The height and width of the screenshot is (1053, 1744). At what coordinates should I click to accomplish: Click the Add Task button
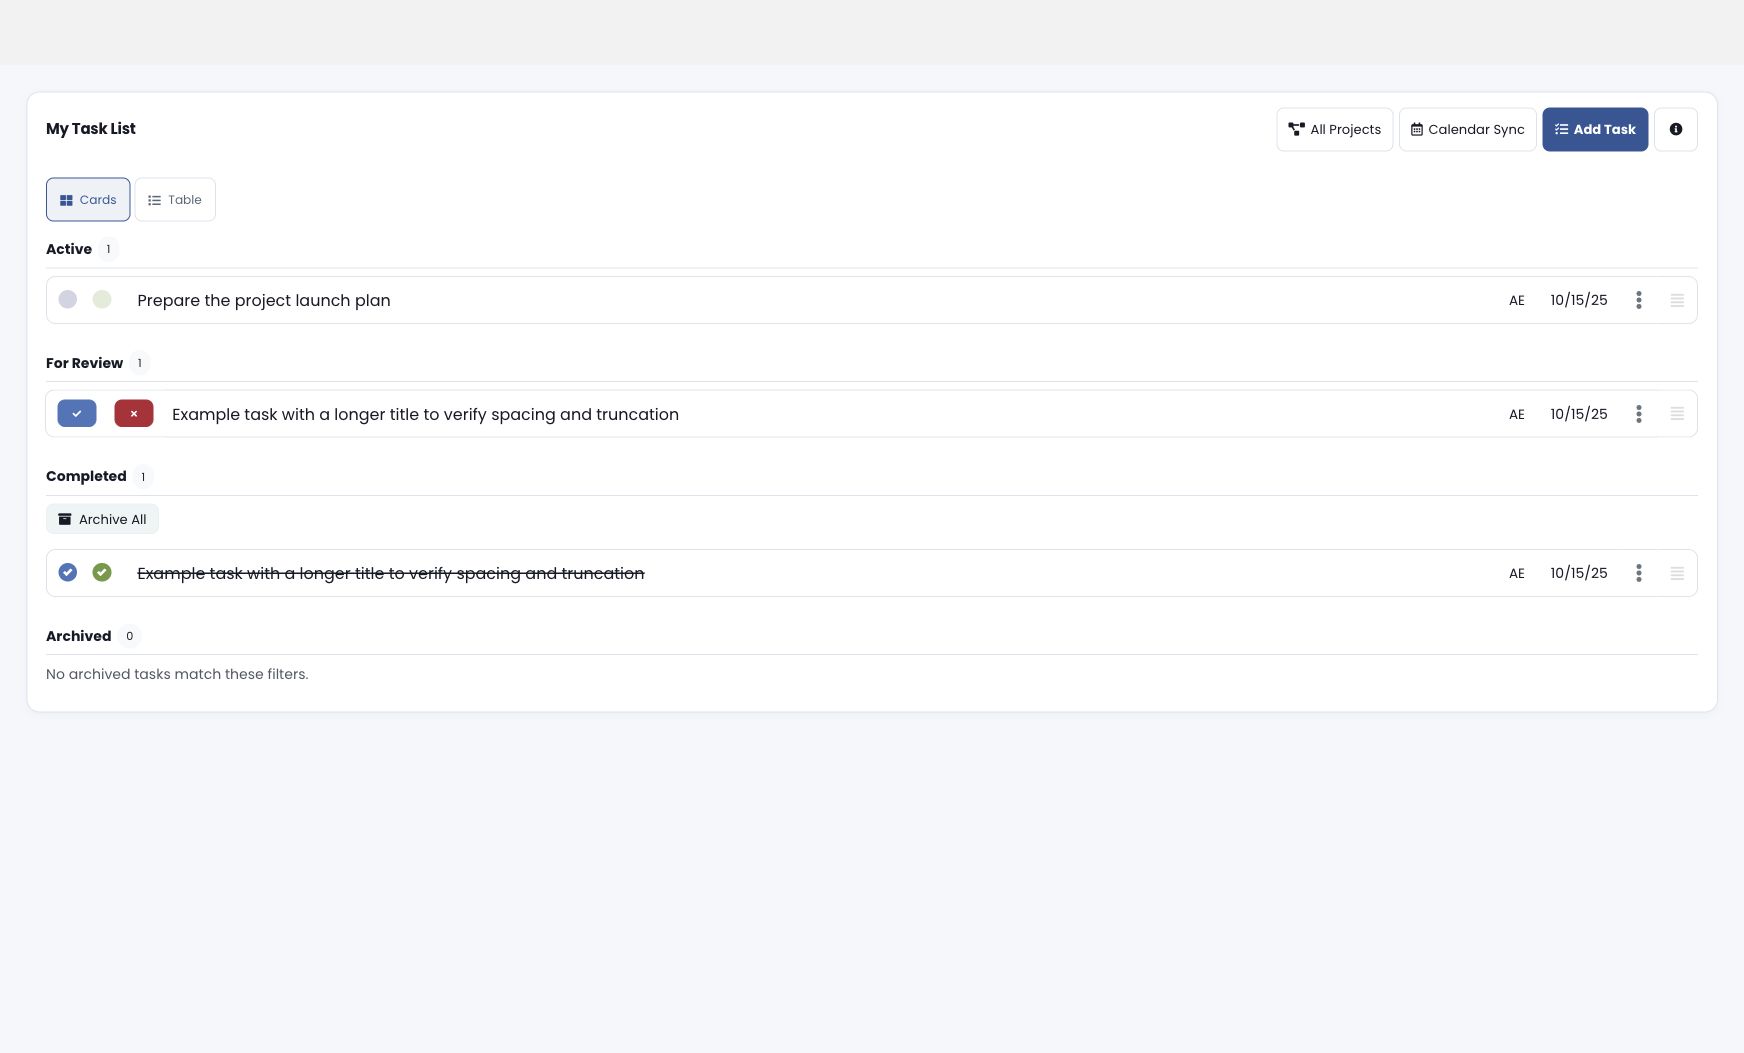(1595, 129)
